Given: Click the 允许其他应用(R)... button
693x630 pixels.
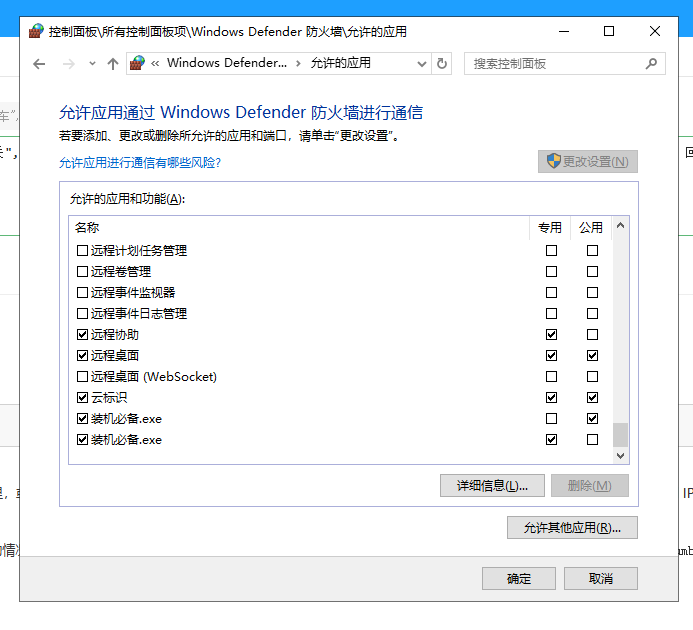Looking at the screenshot, I should (x=572, y=527).
